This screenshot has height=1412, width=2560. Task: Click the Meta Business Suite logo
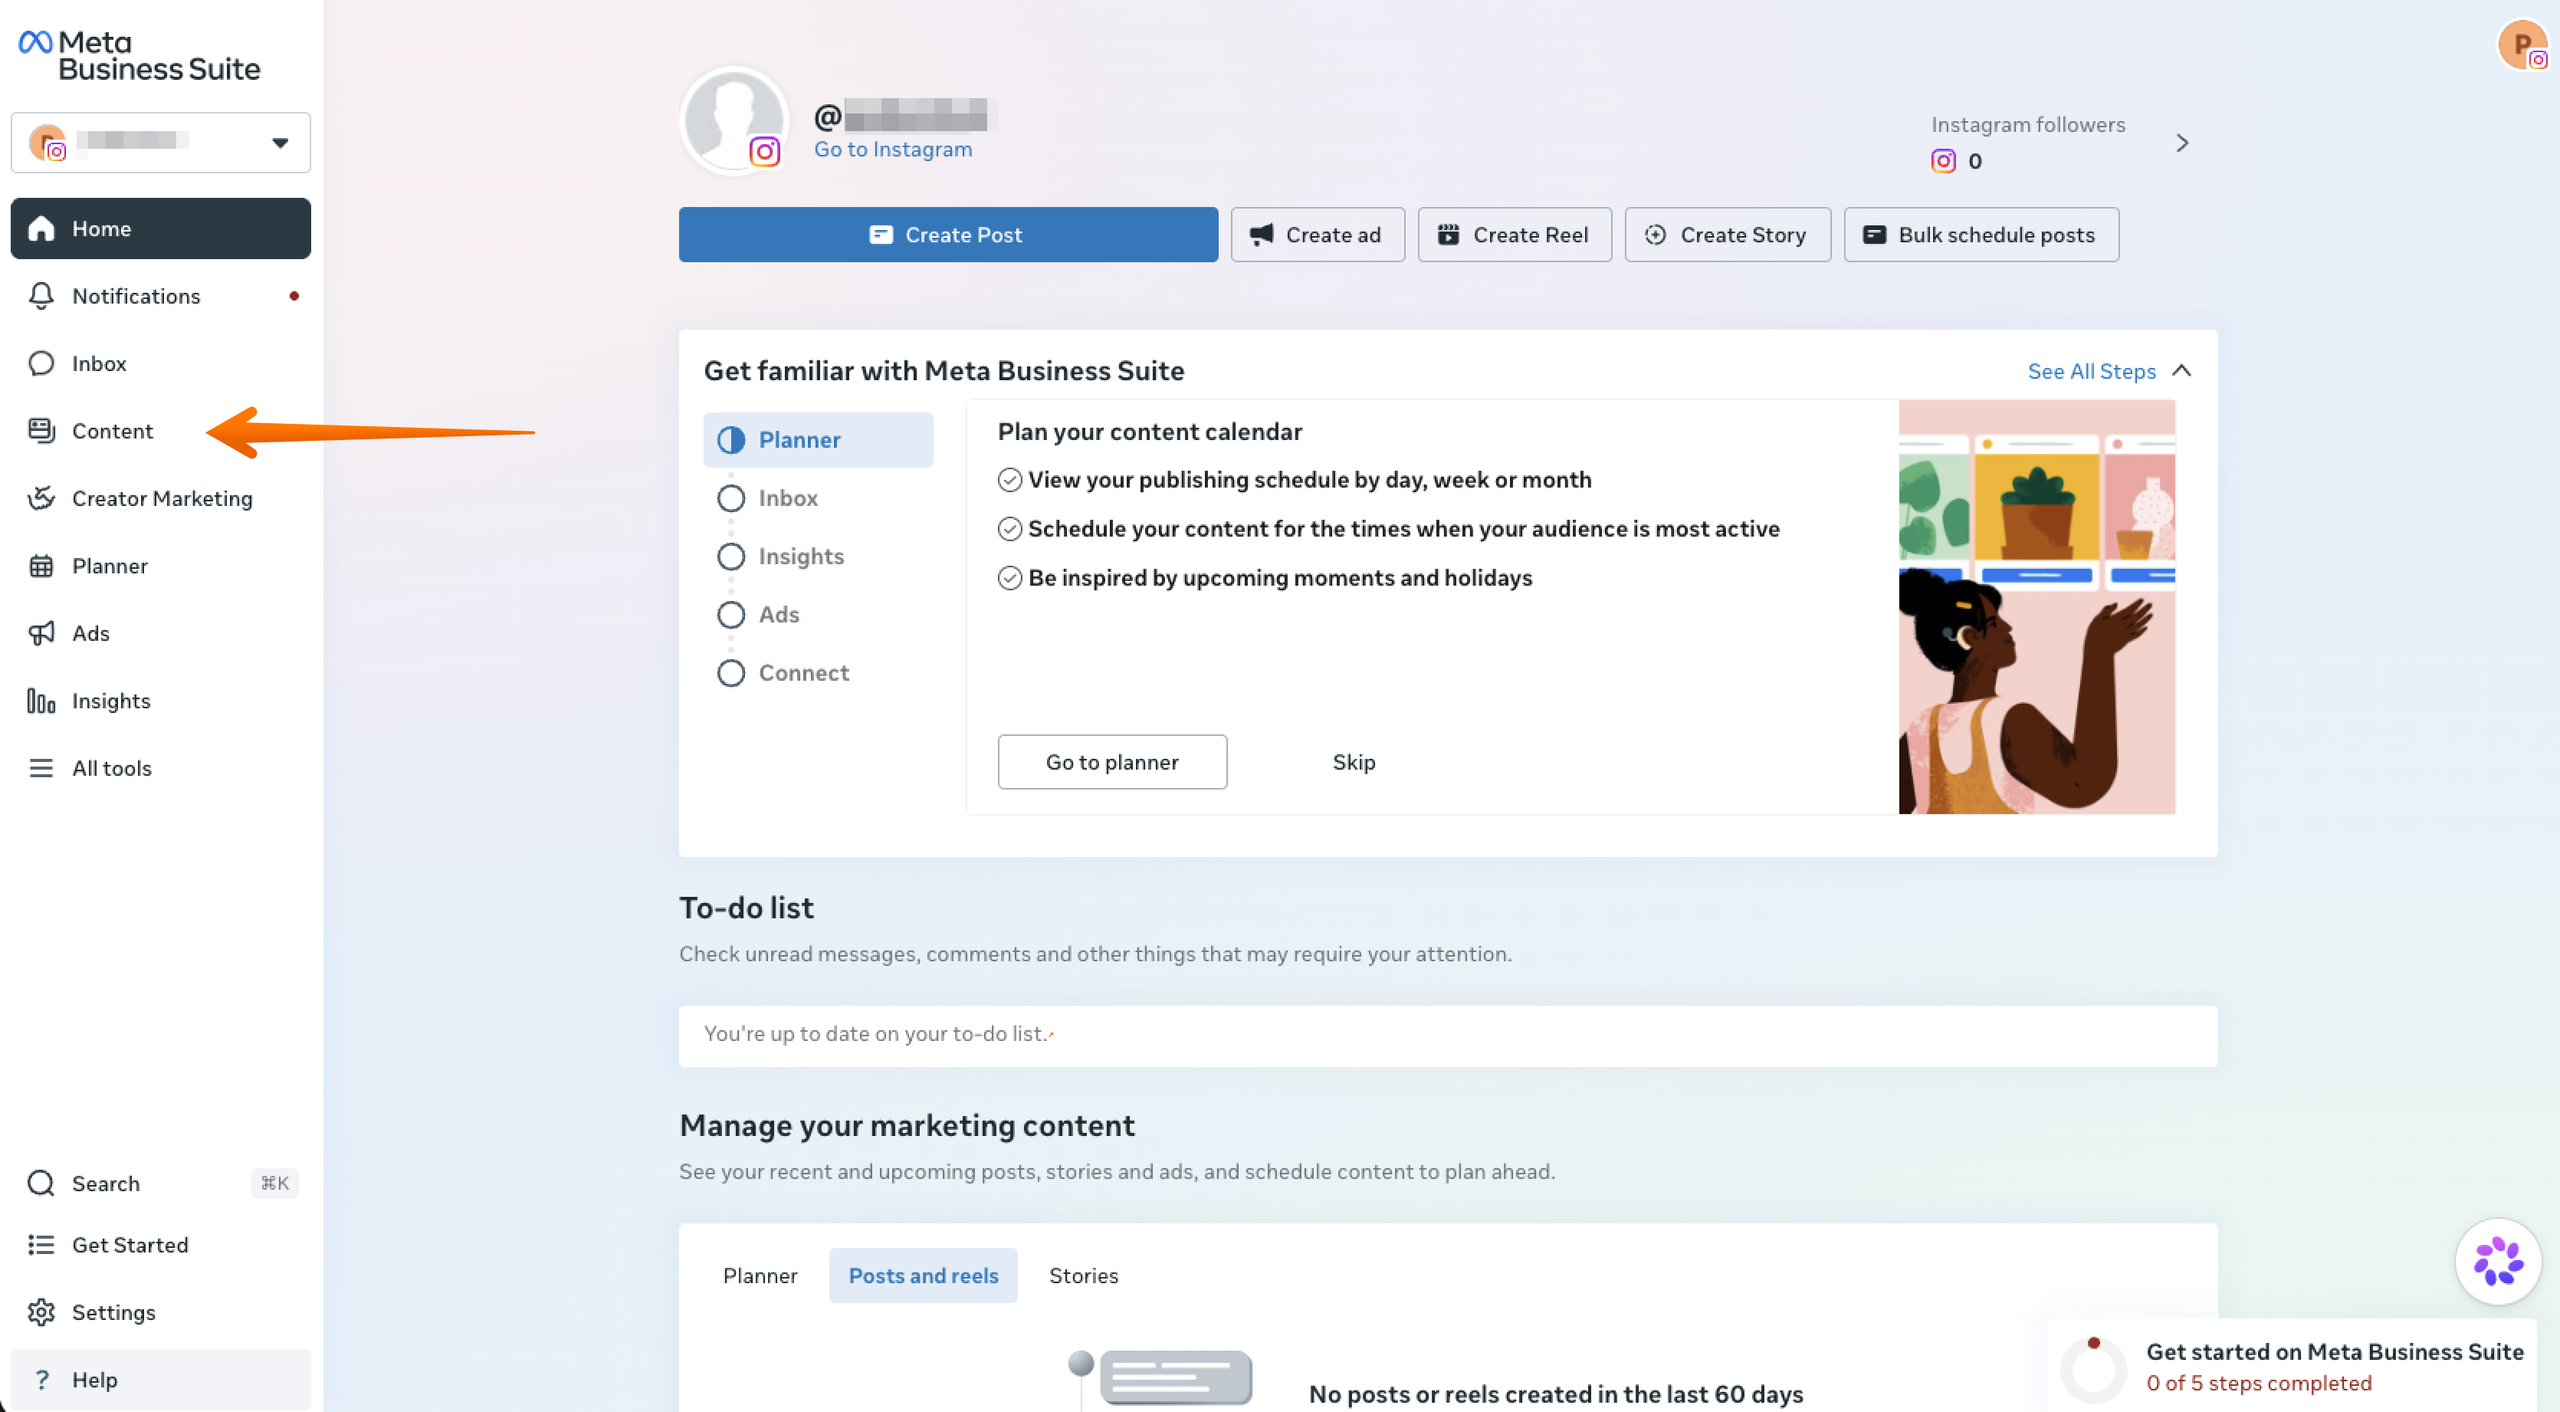[140, 55]
